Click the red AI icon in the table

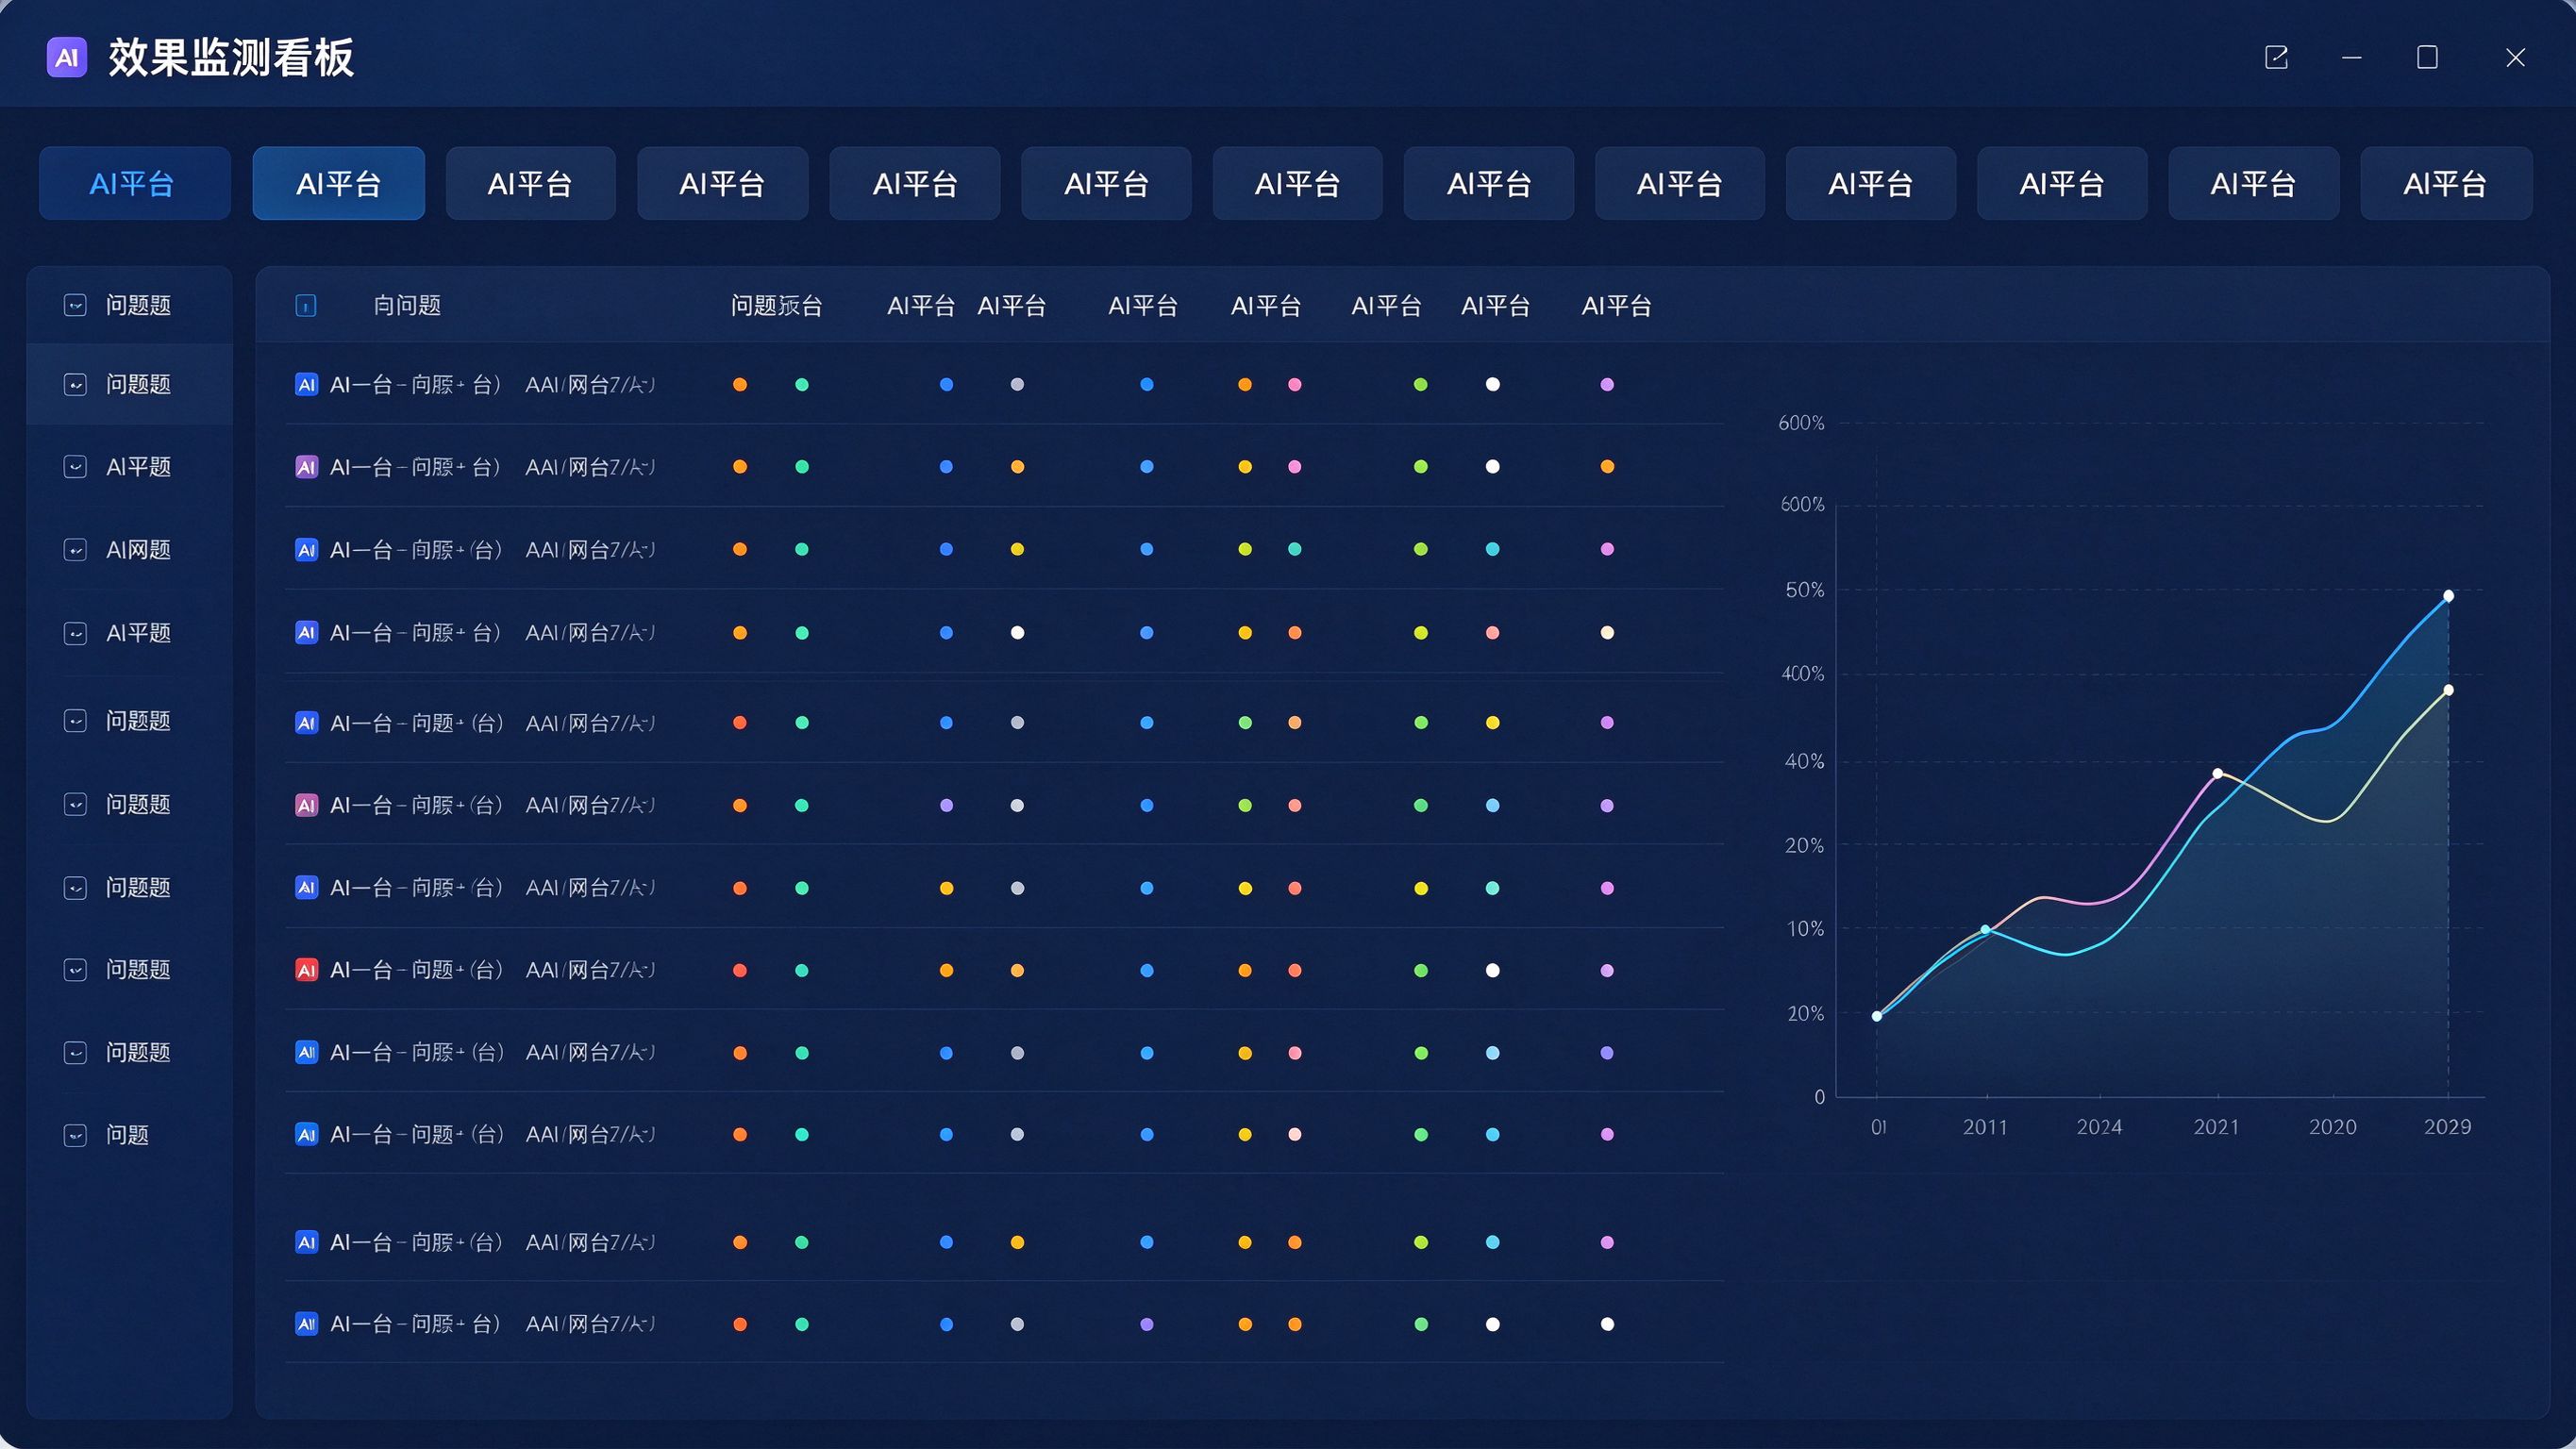click(306, 970)
